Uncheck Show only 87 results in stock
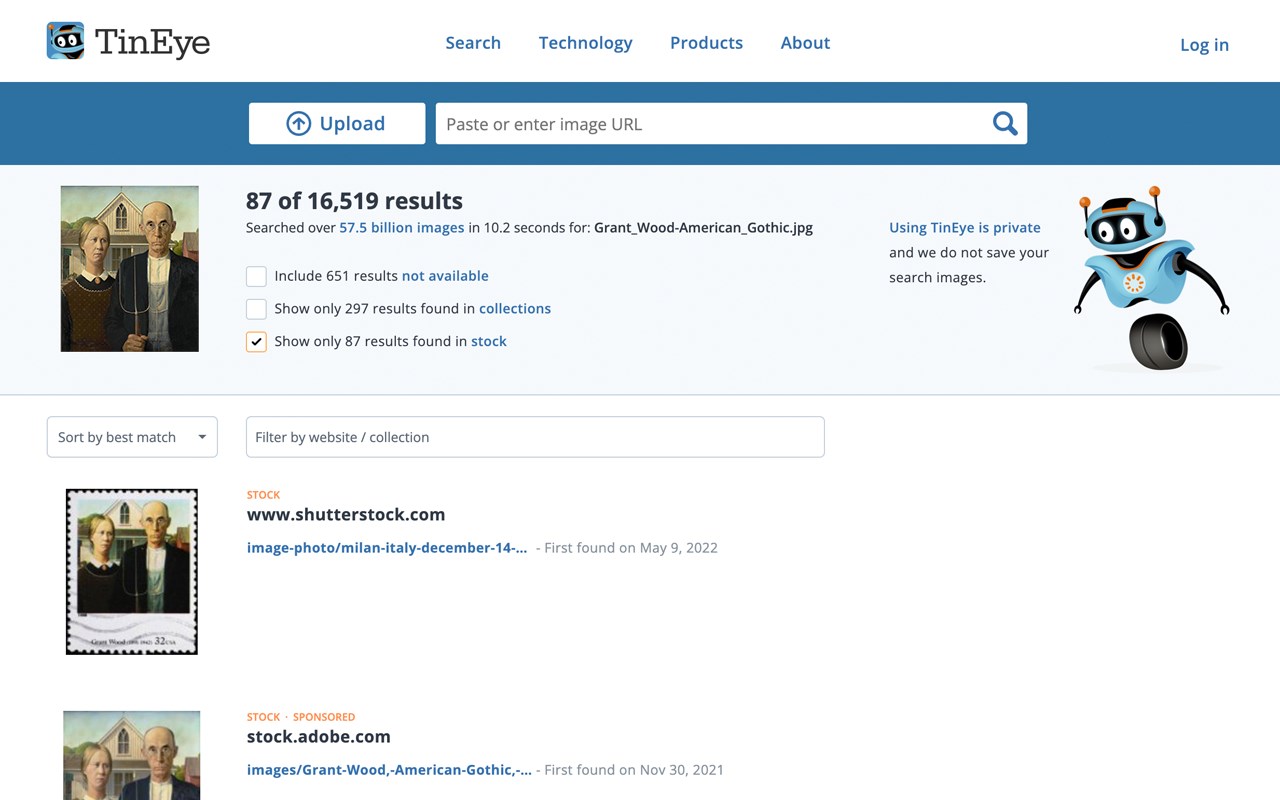Viewport: 1280px width, 800px height. coord(256,342)
